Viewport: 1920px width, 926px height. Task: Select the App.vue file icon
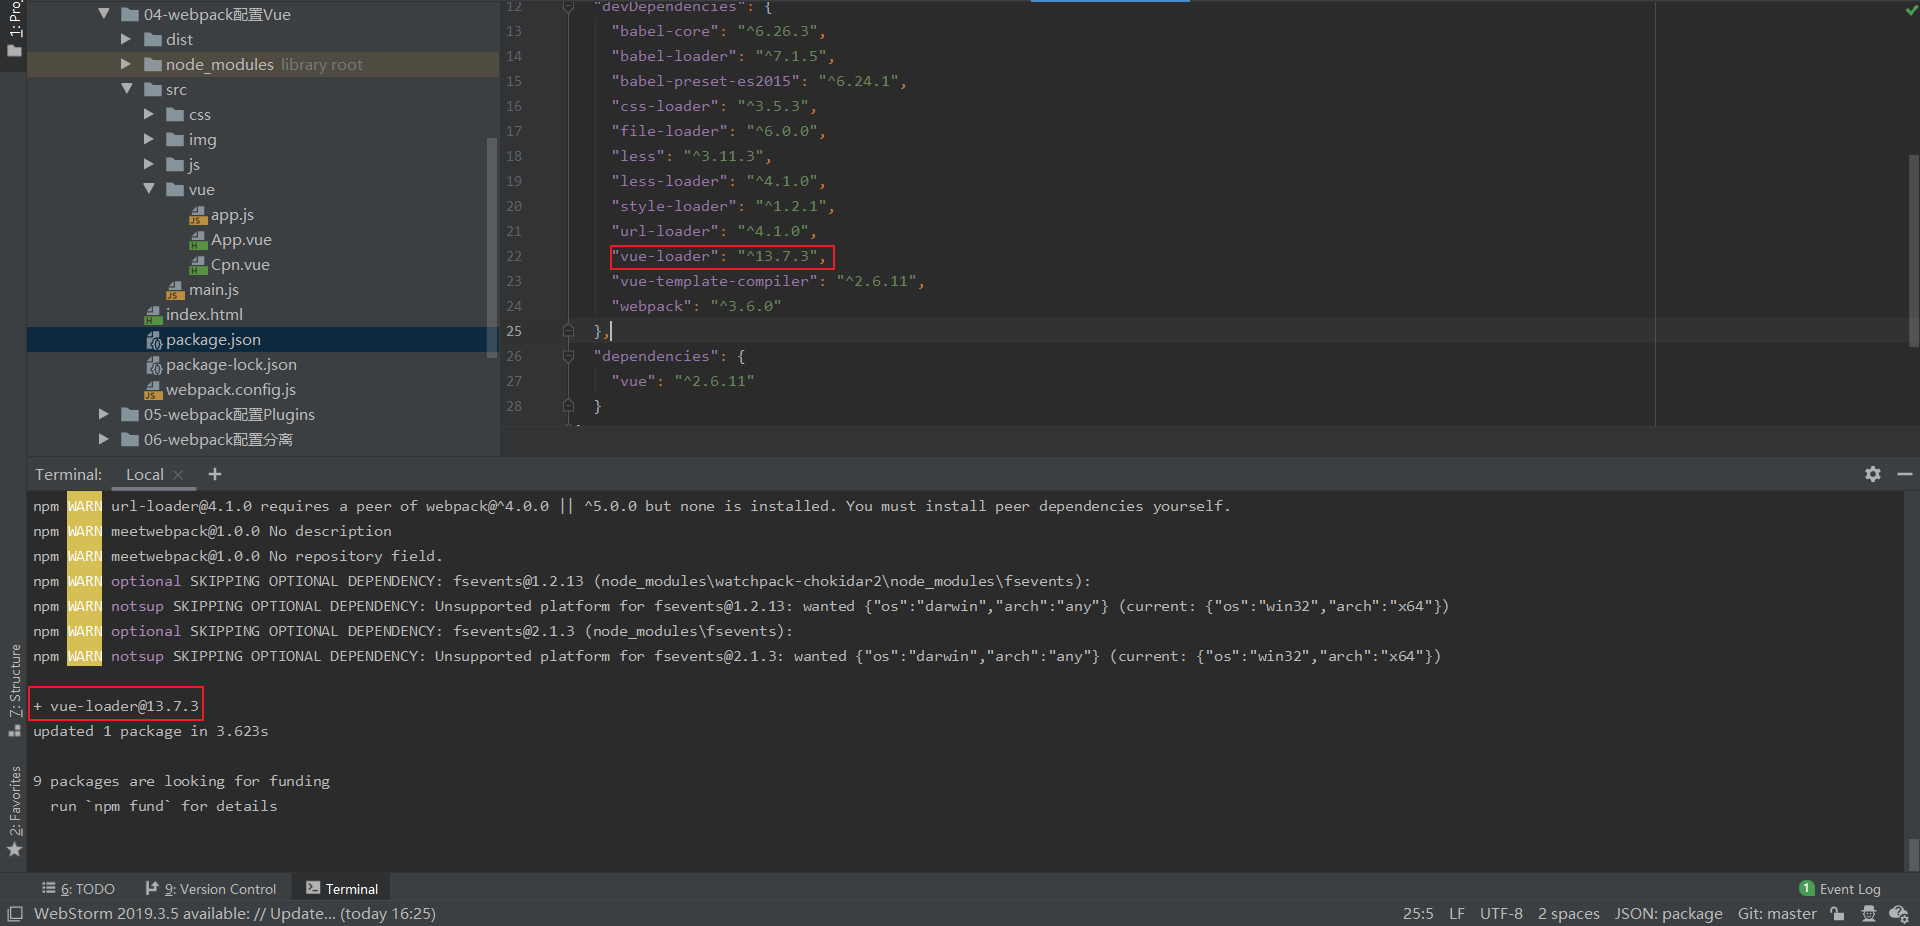click(198, 240)
